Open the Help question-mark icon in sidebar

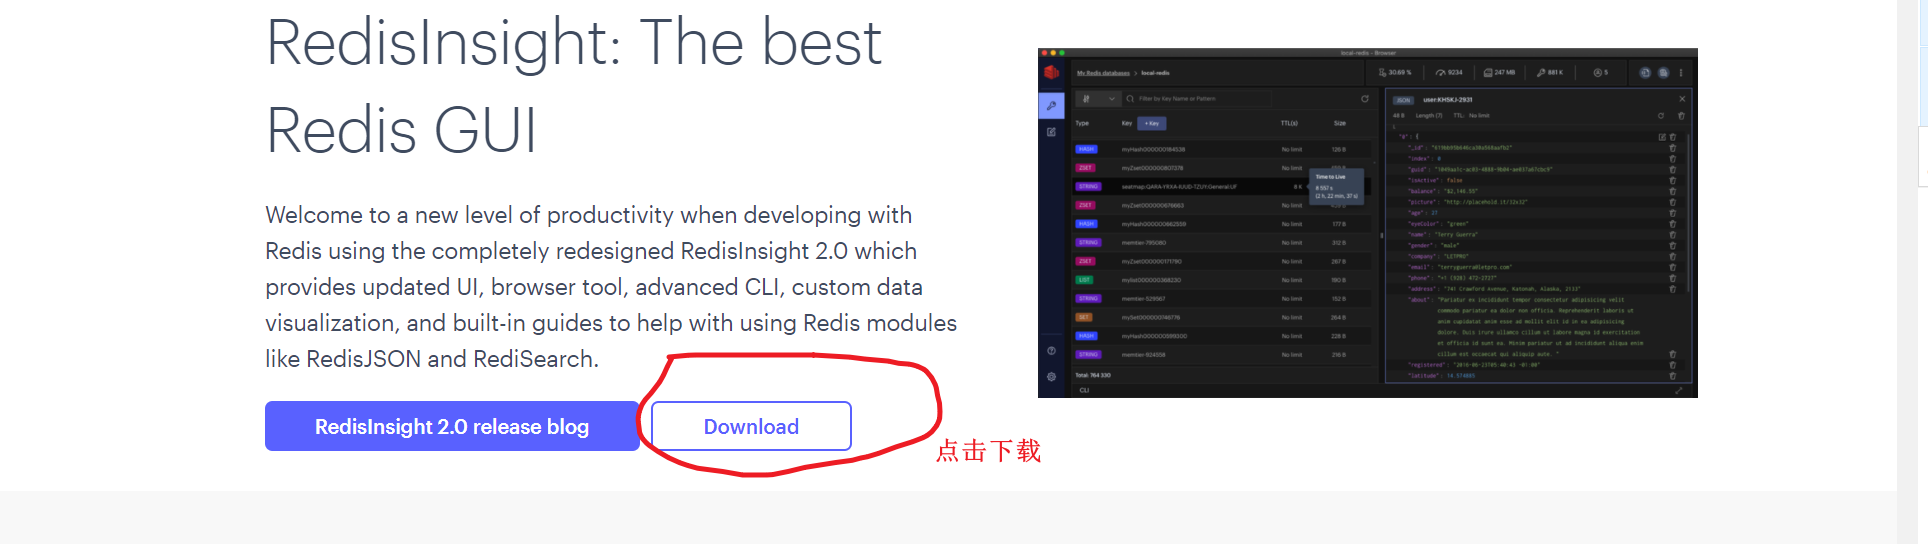tap(1051, 351)
